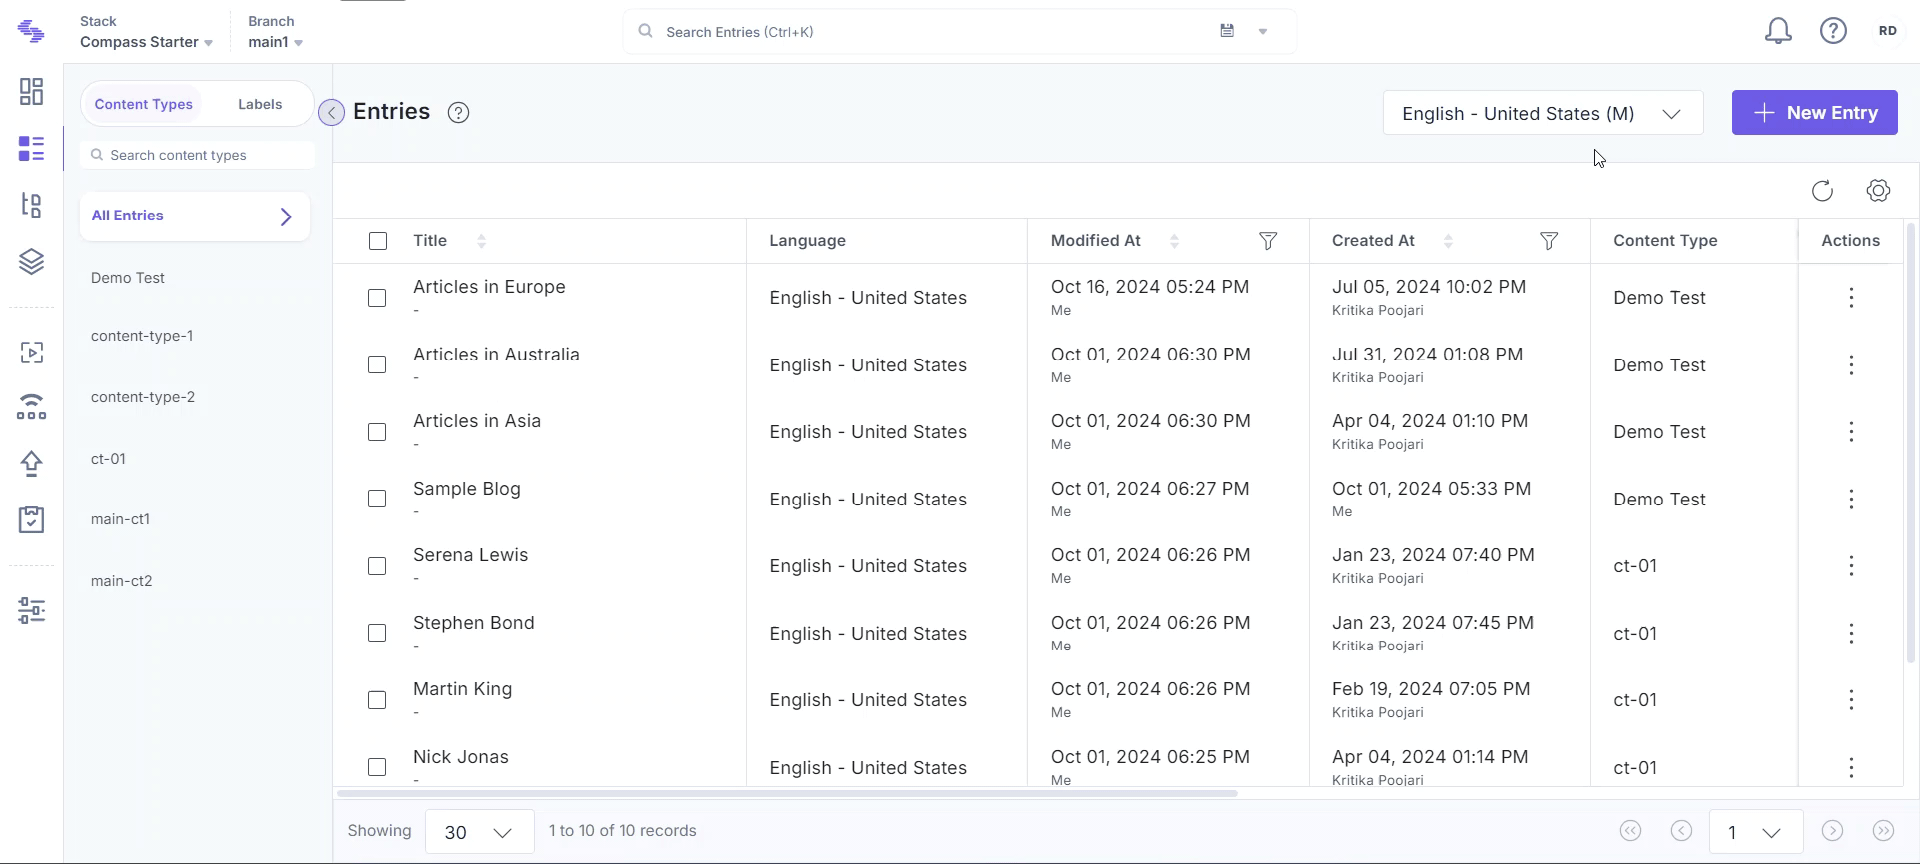Click the Contentstack logo icon
This screenshot has height=864, width=1920.
coord(31,31)
